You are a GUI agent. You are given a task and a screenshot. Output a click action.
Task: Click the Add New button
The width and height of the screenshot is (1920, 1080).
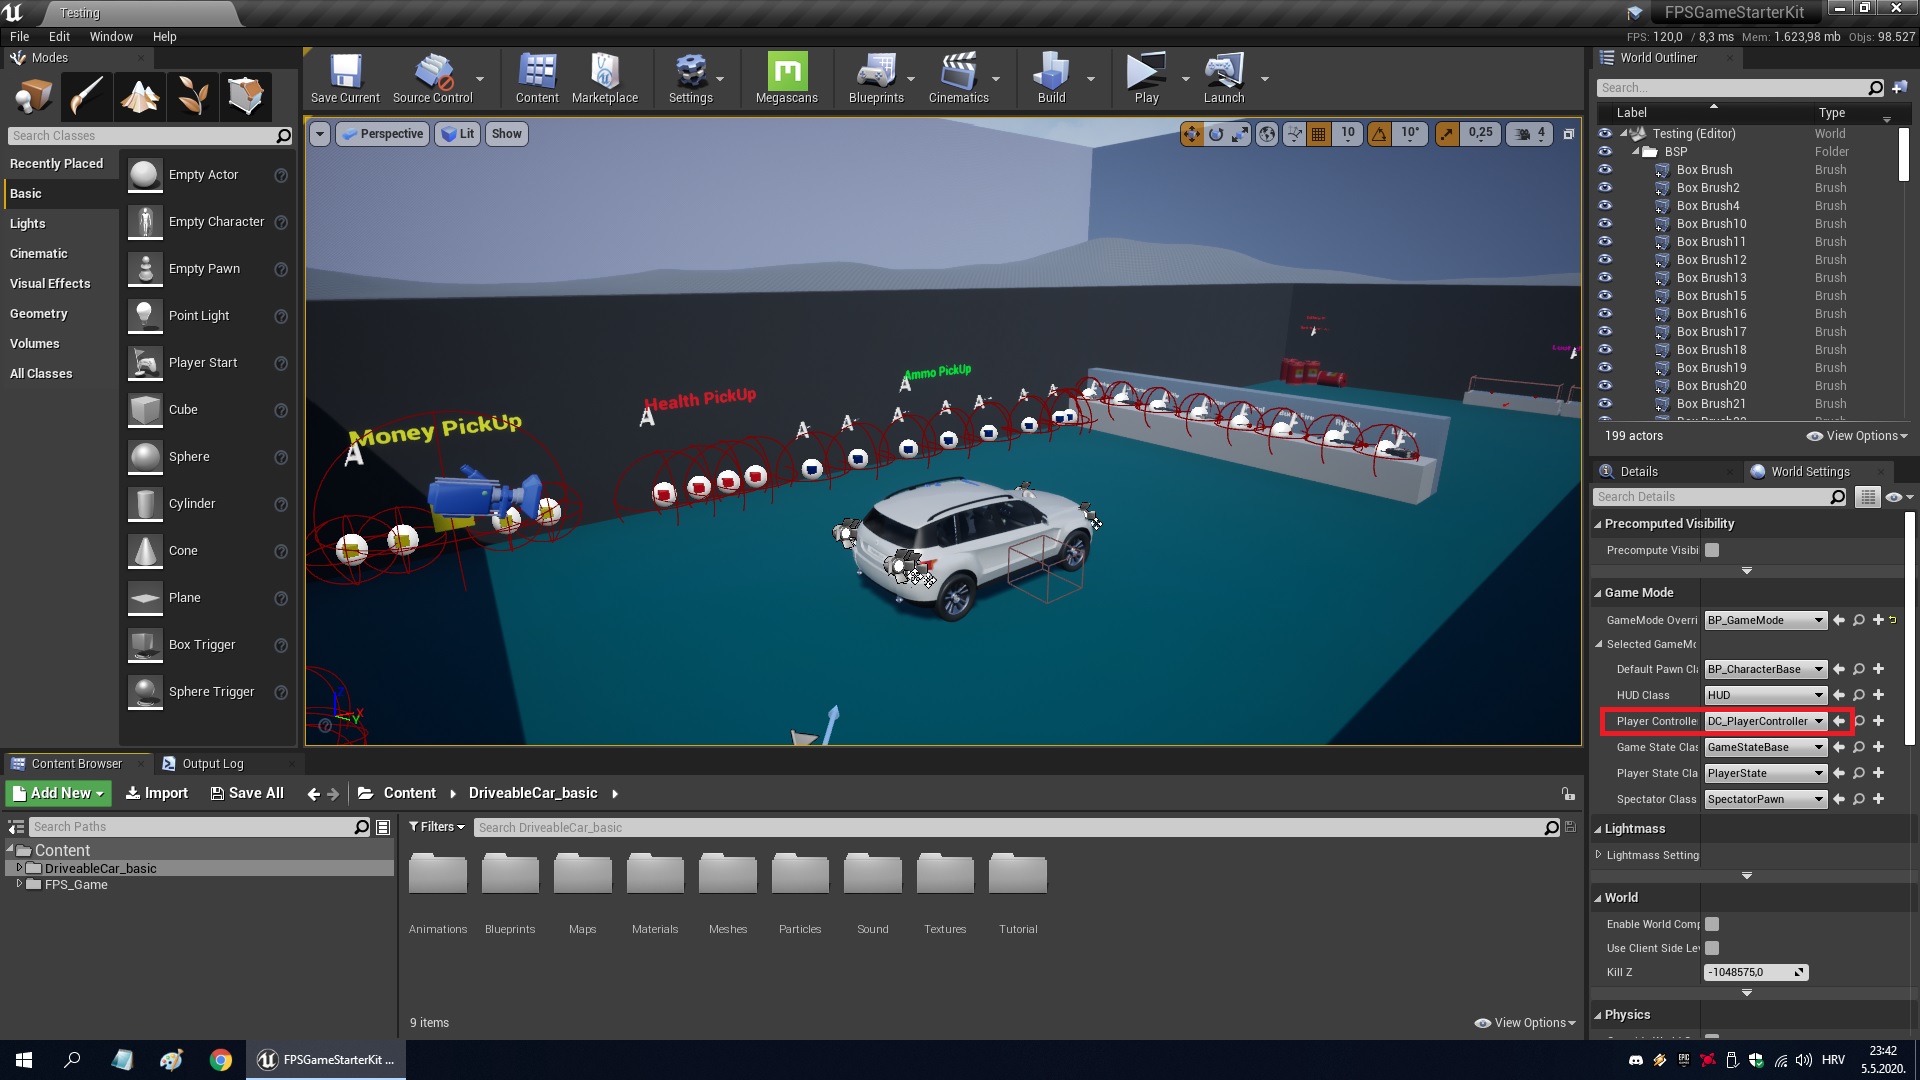(x=59, y=793)
